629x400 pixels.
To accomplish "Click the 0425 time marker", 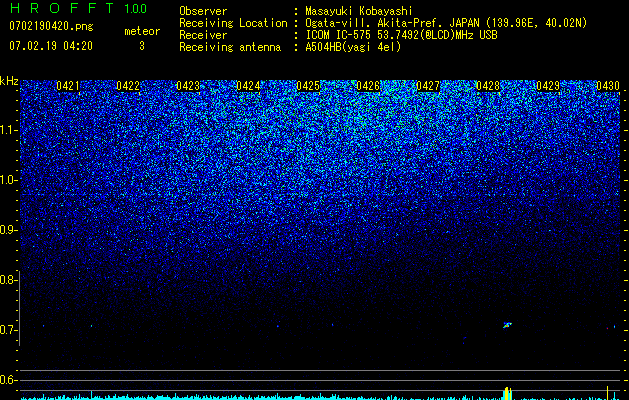I will 308,86.
